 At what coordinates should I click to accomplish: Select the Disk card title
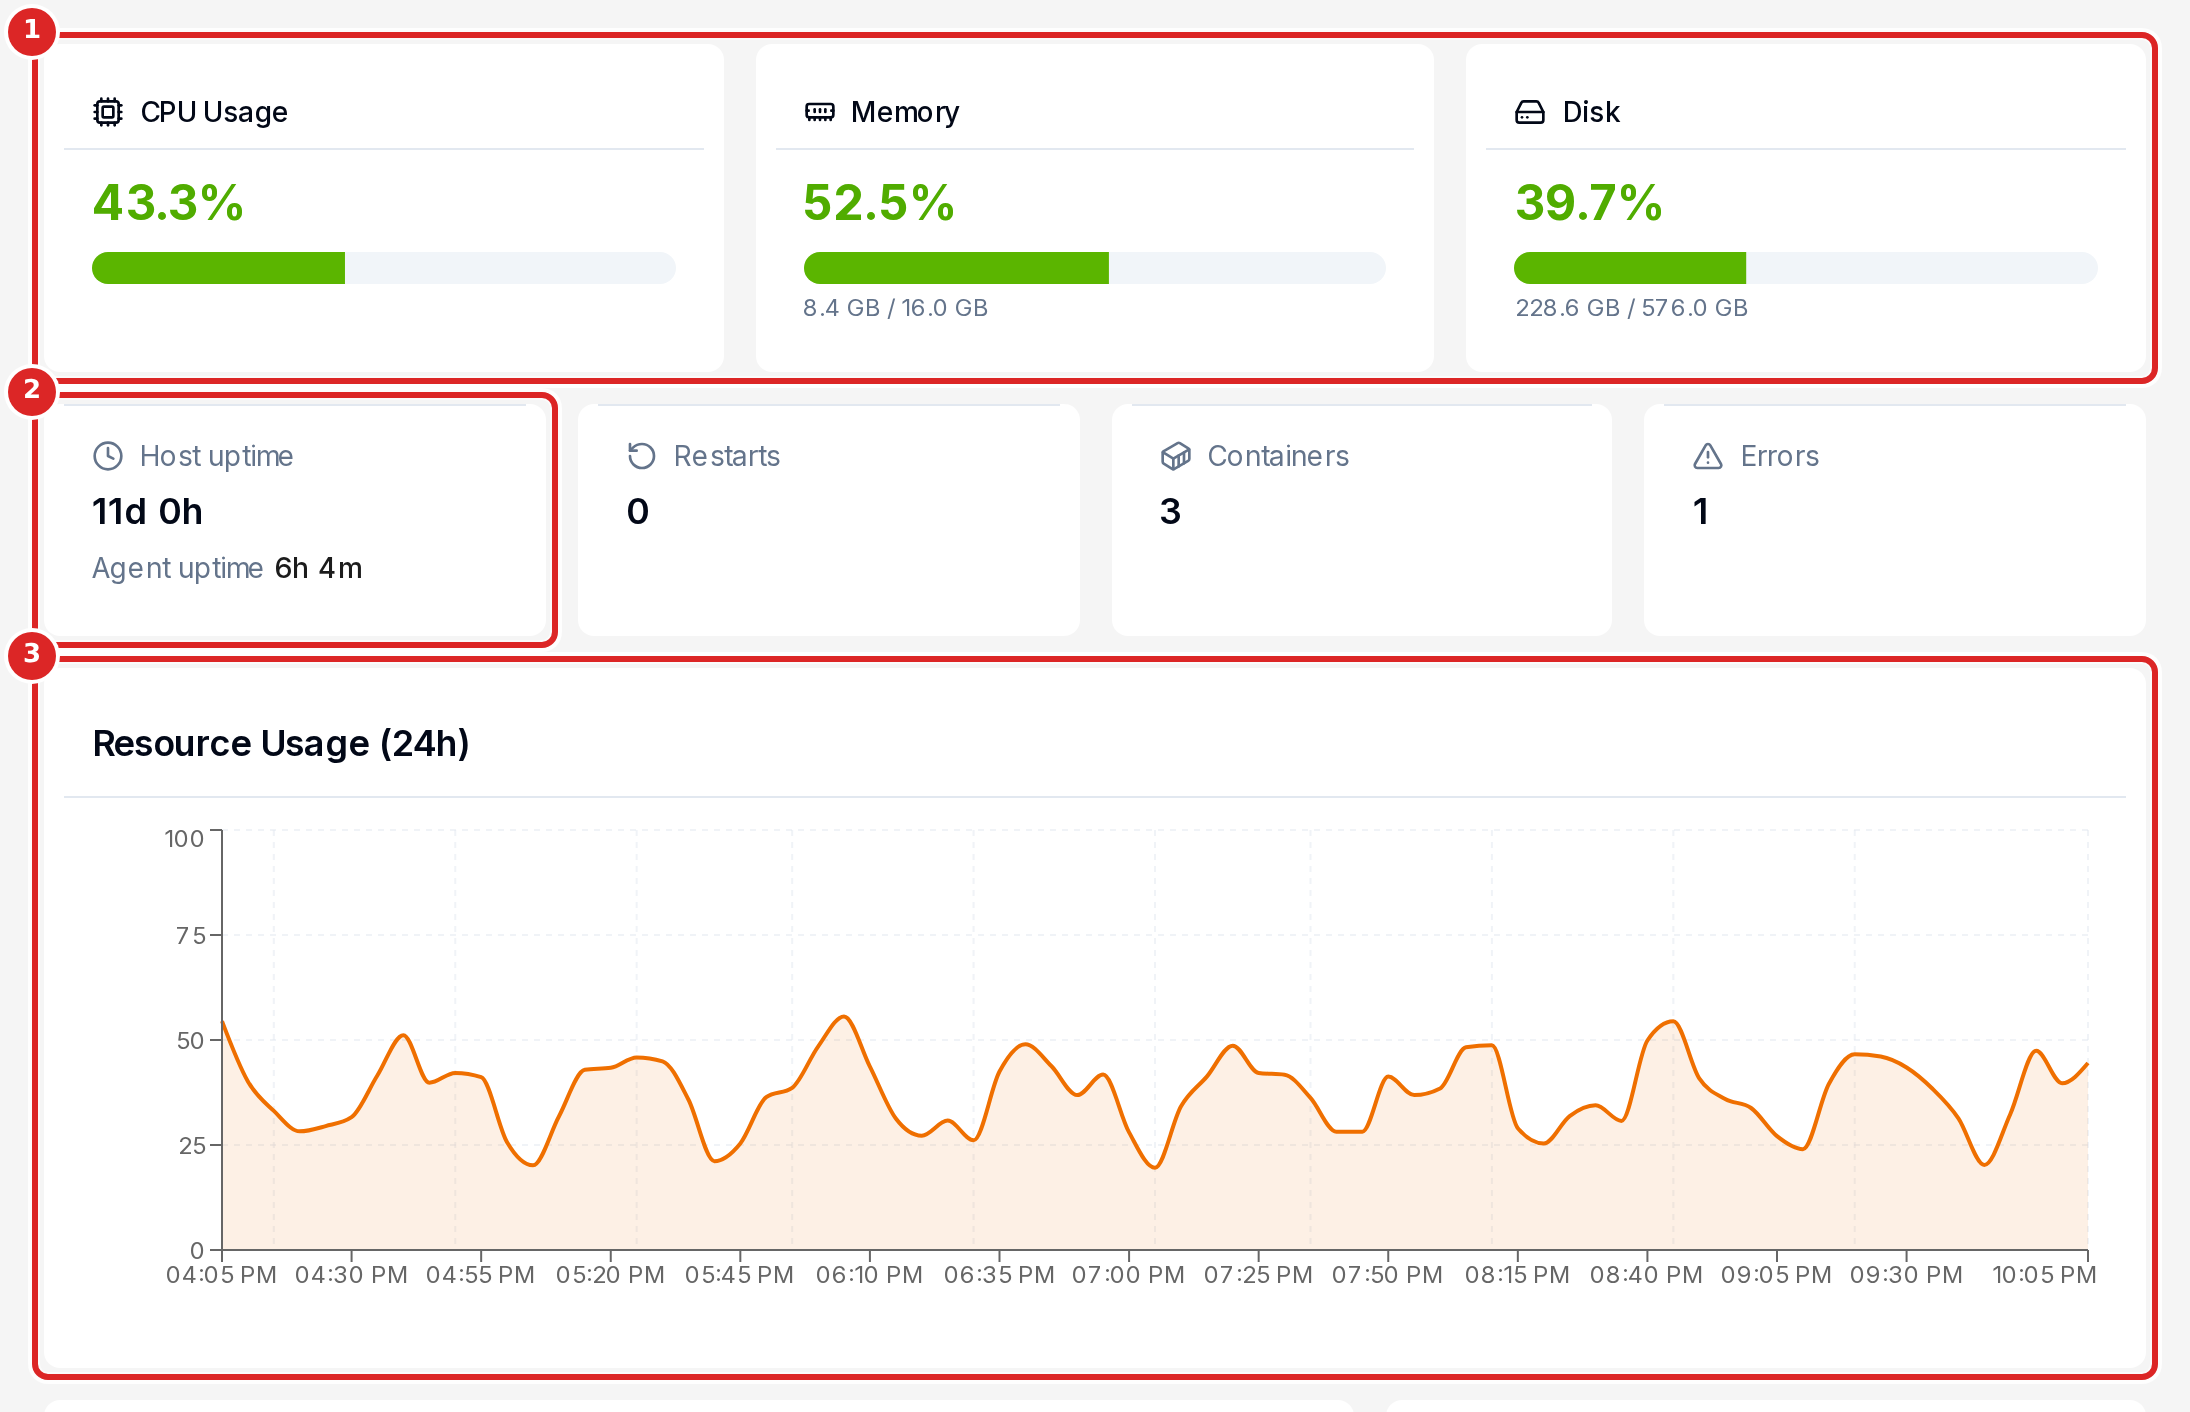[x=1591, y=112]
